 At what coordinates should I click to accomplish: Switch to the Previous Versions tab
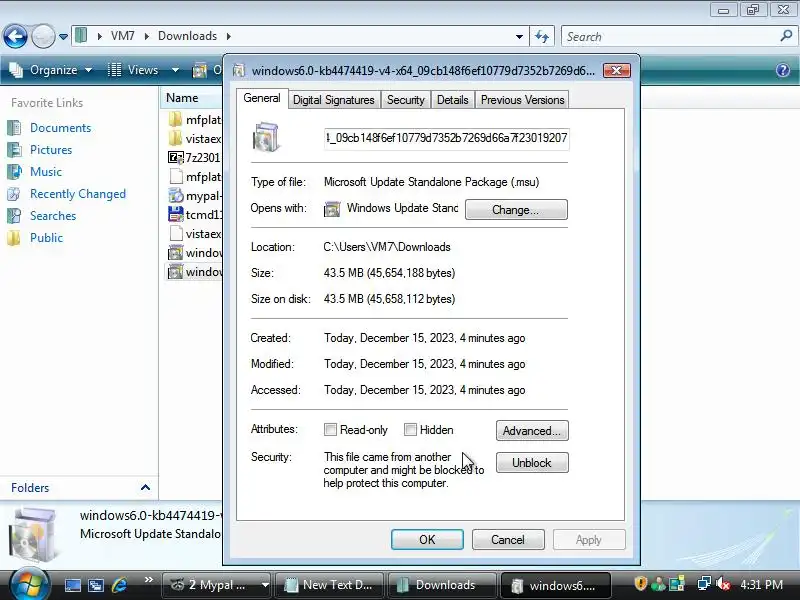(x=522, y=100)
